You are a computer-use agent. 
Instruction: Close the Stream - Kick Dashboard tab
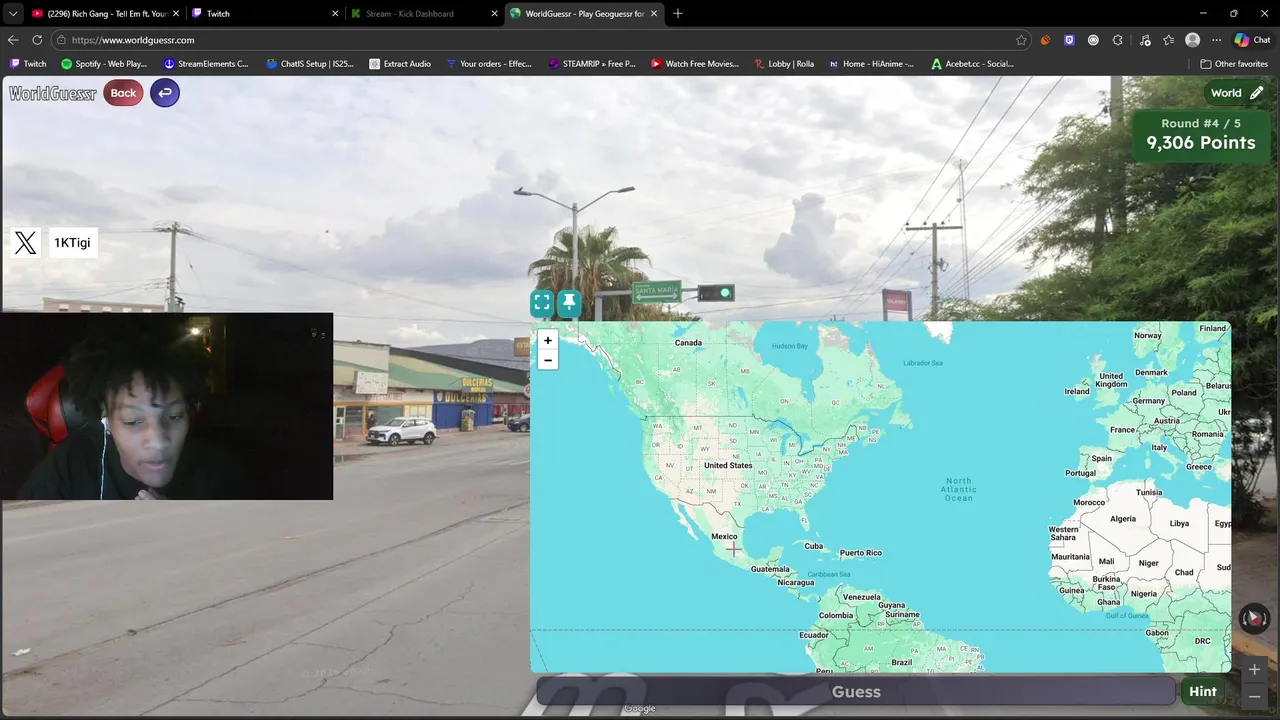pos(494,14)
